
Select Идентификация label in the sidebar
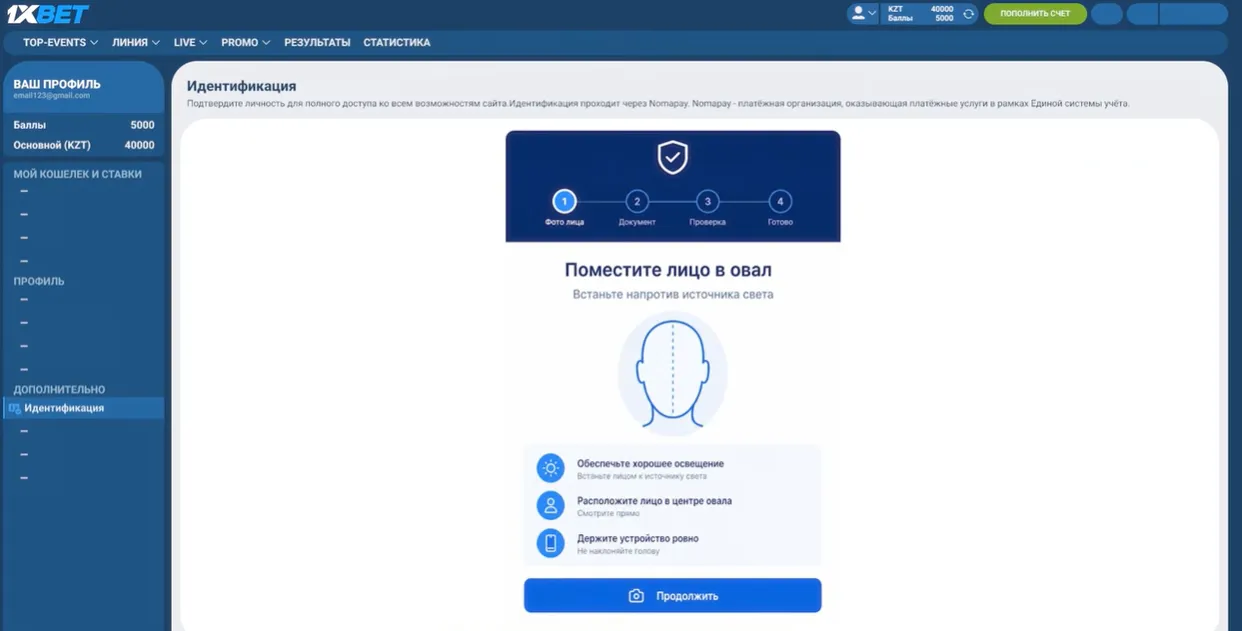[64, 408]
